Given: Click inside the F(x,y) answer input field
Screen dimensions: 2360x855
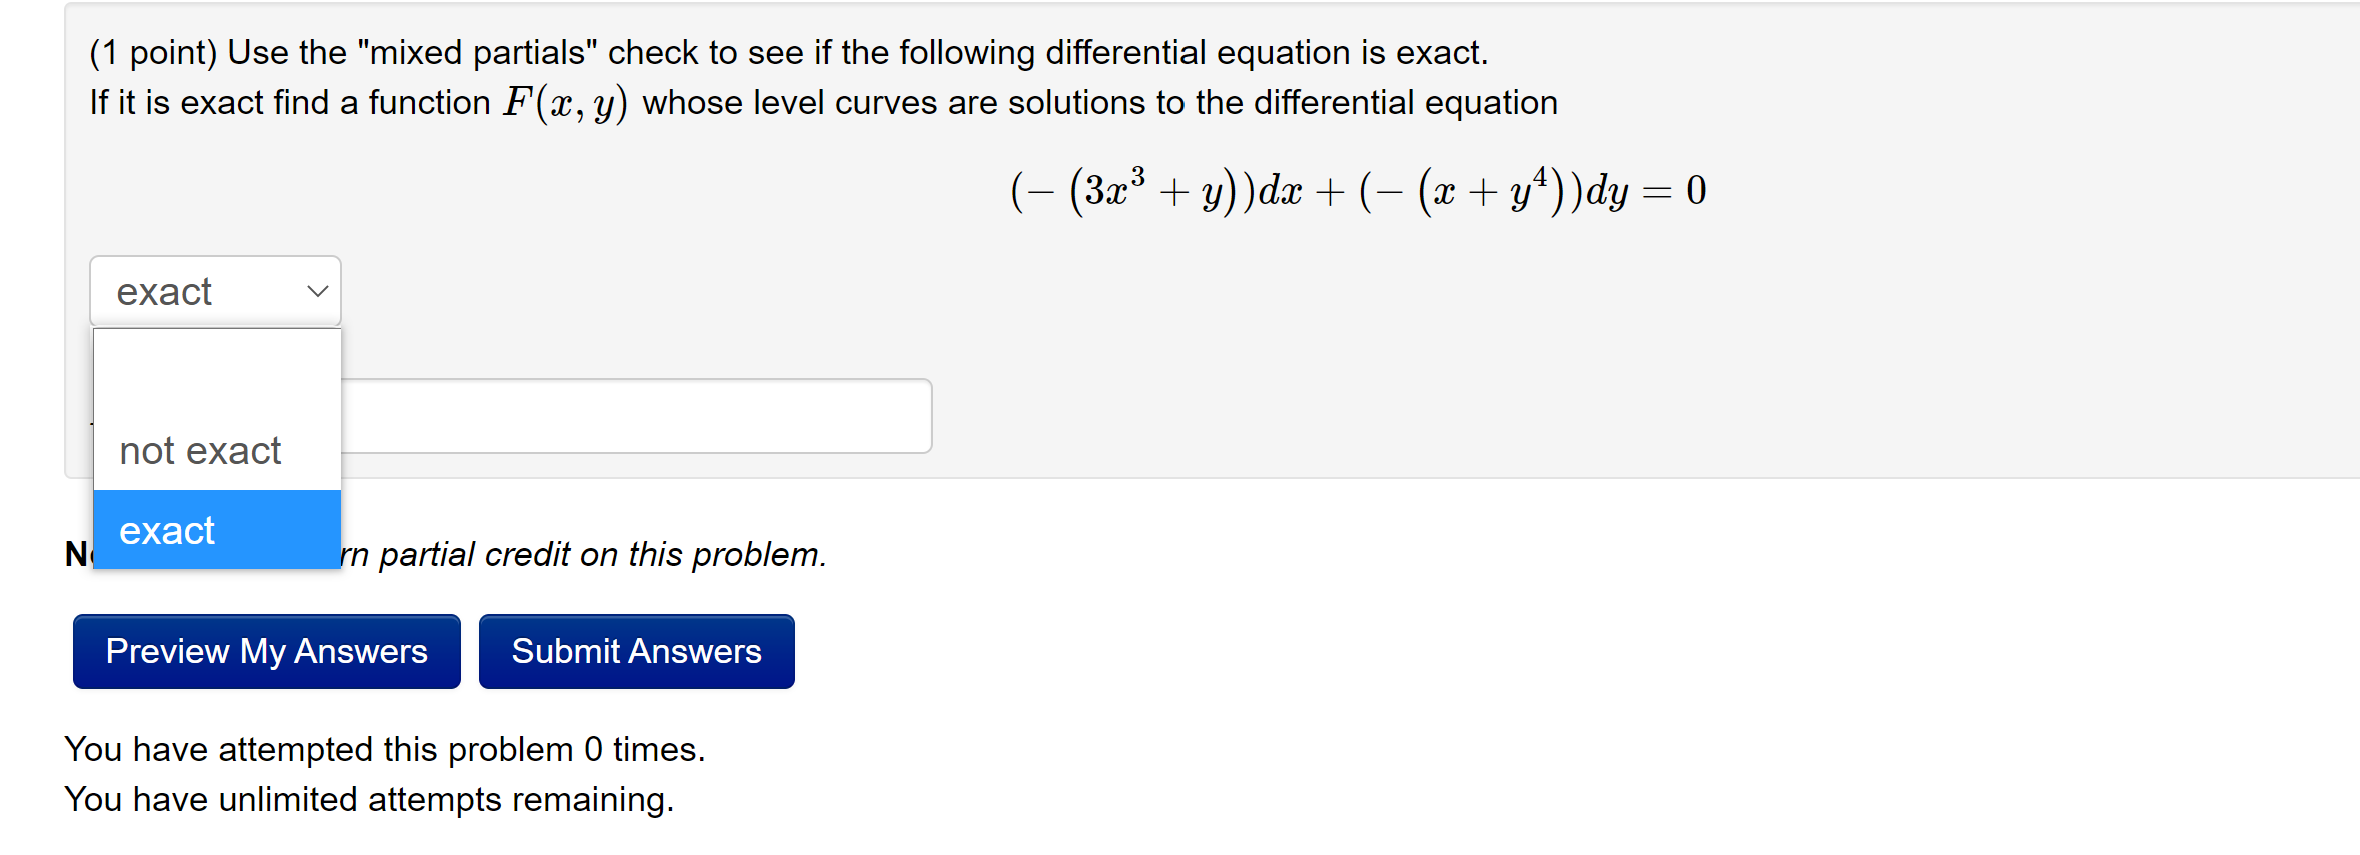Looking at the screenshot, I should click(640, 415).
